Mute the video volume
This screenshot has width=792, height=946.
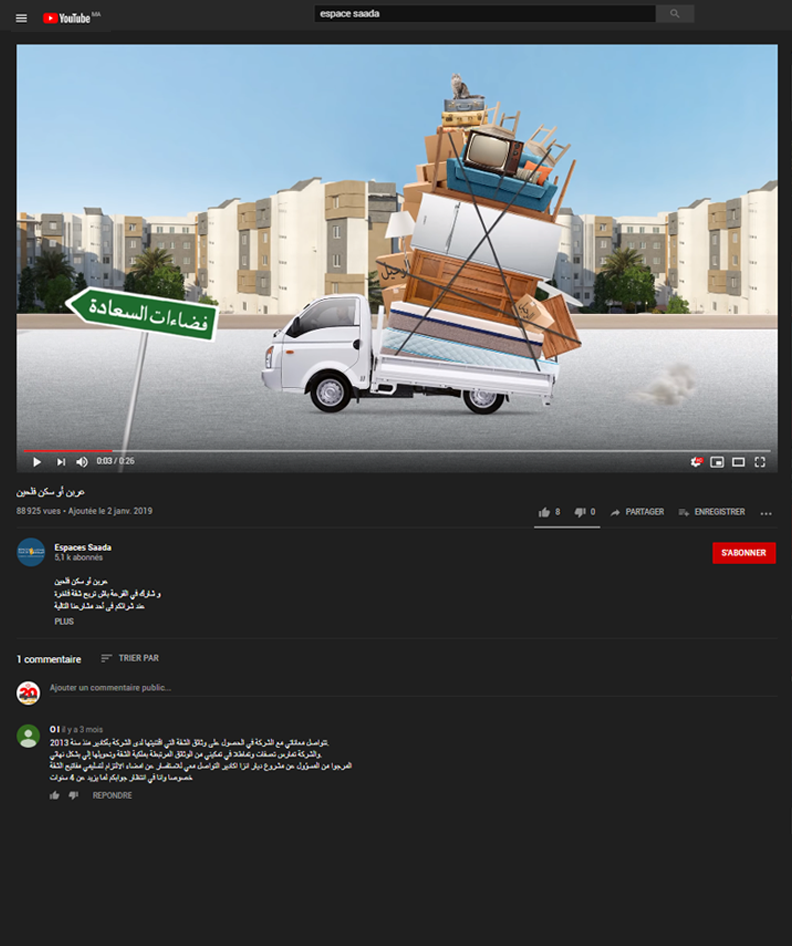pyautogui.click(x=82, y=462)
